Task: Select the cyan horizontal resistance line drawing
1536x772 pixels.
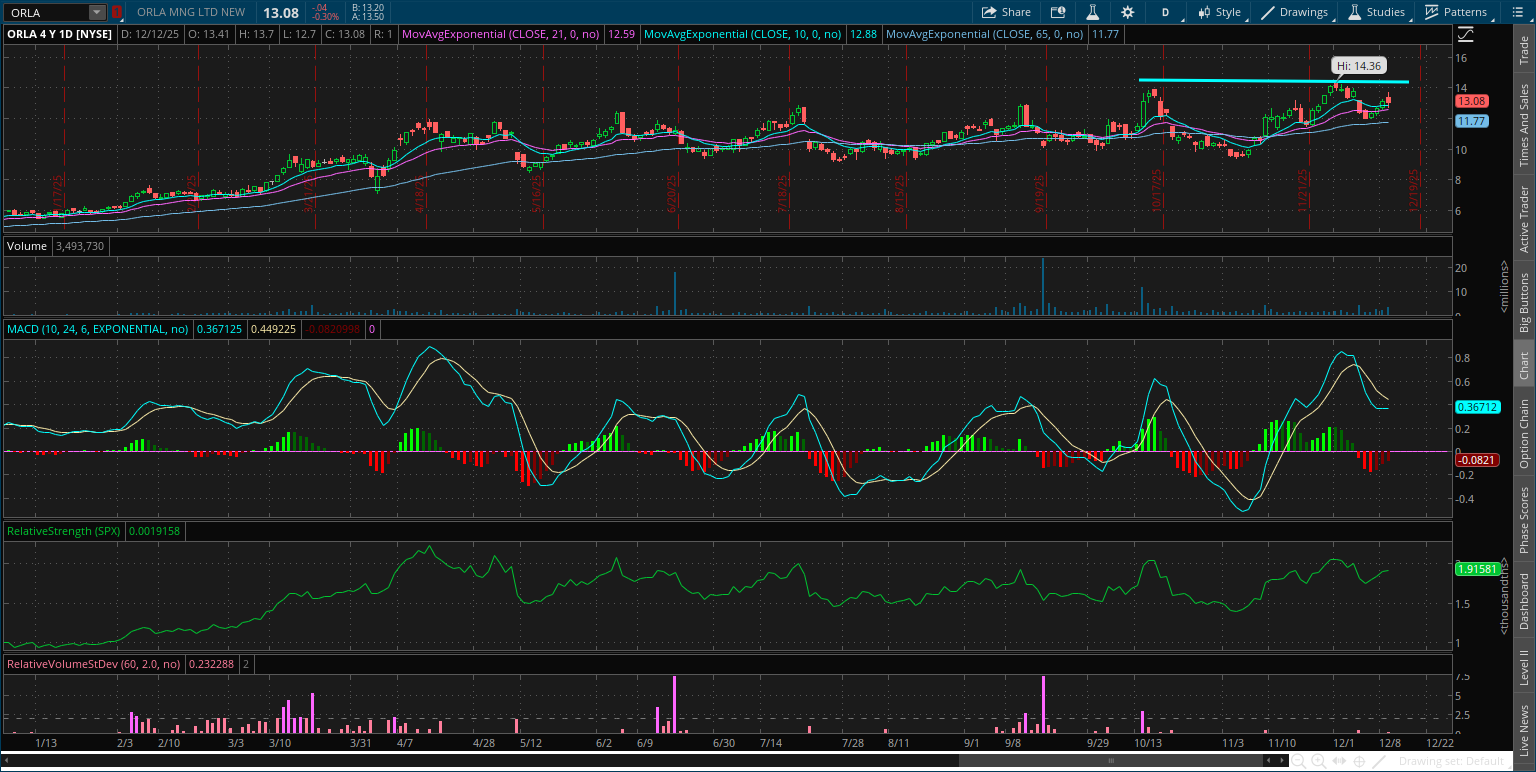Action: [x=1273, y=80]
